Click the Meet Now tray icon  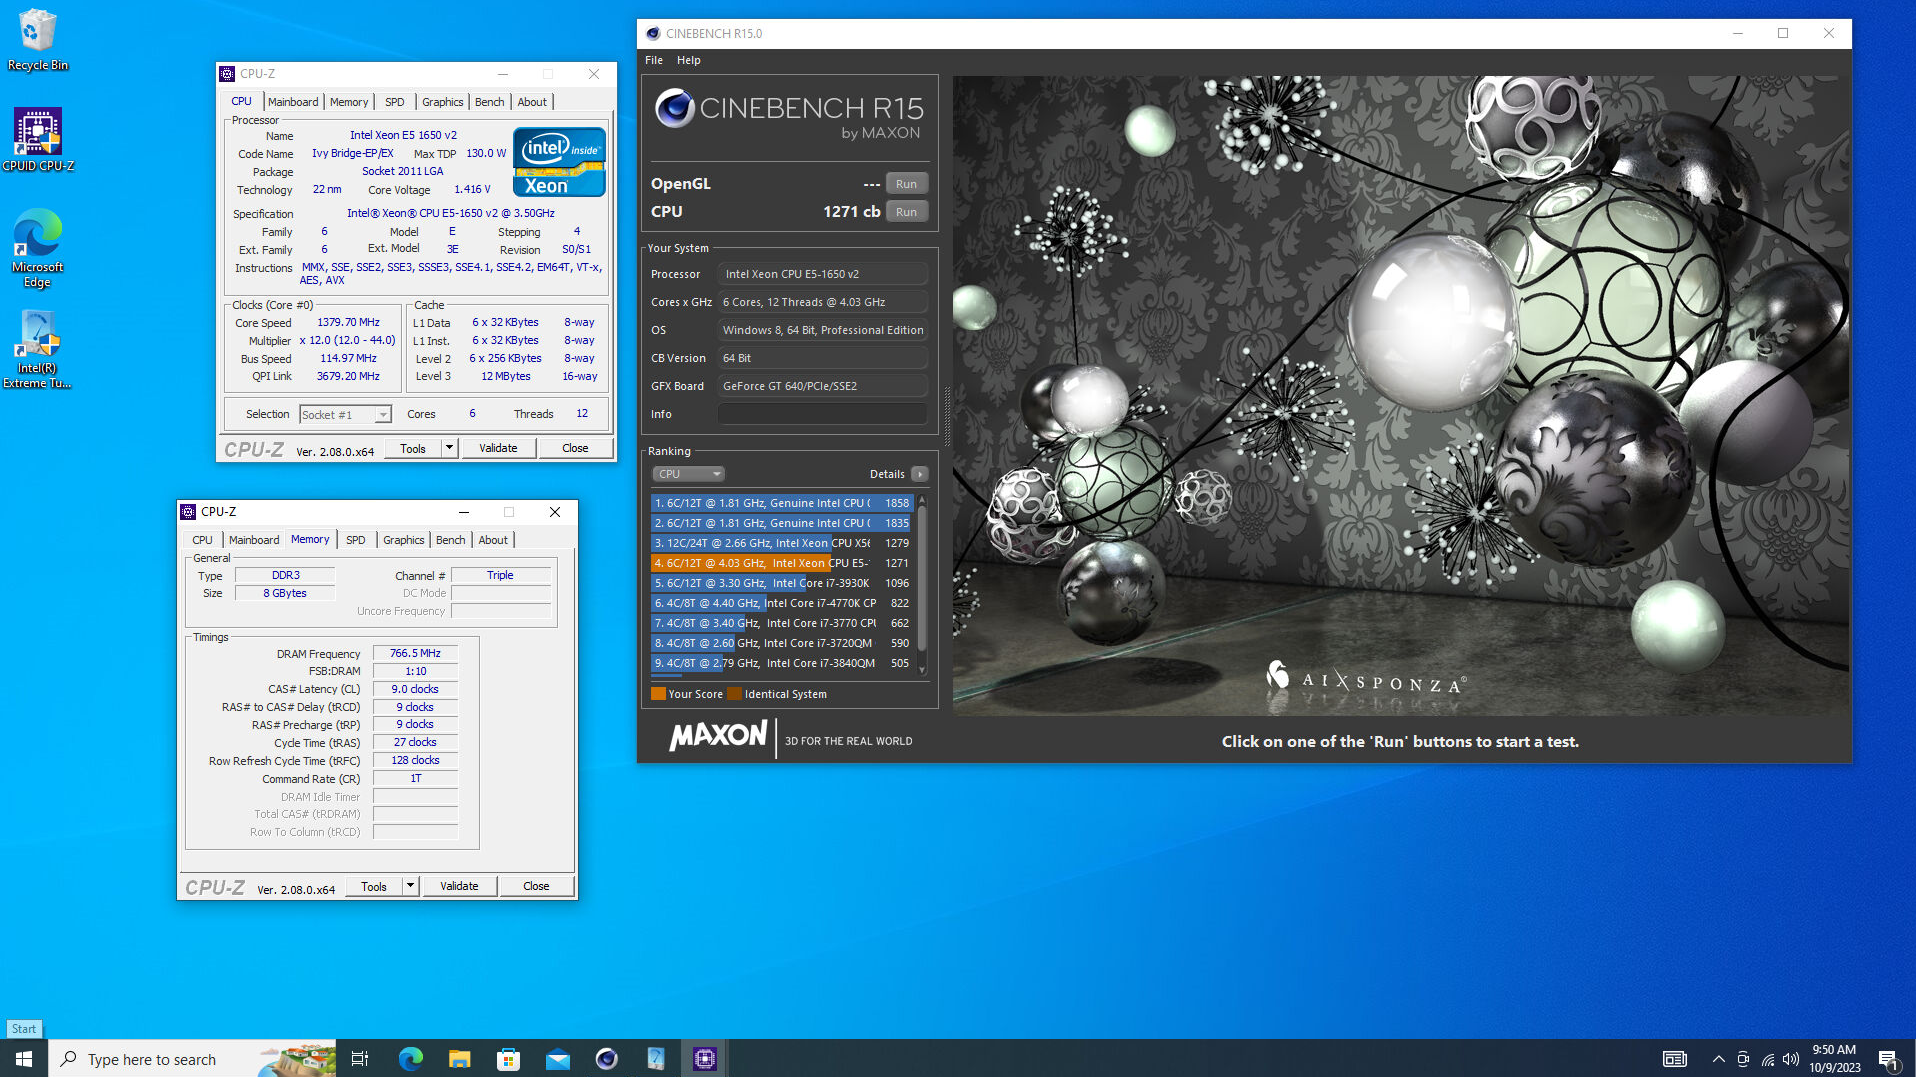(1743, 1059)
